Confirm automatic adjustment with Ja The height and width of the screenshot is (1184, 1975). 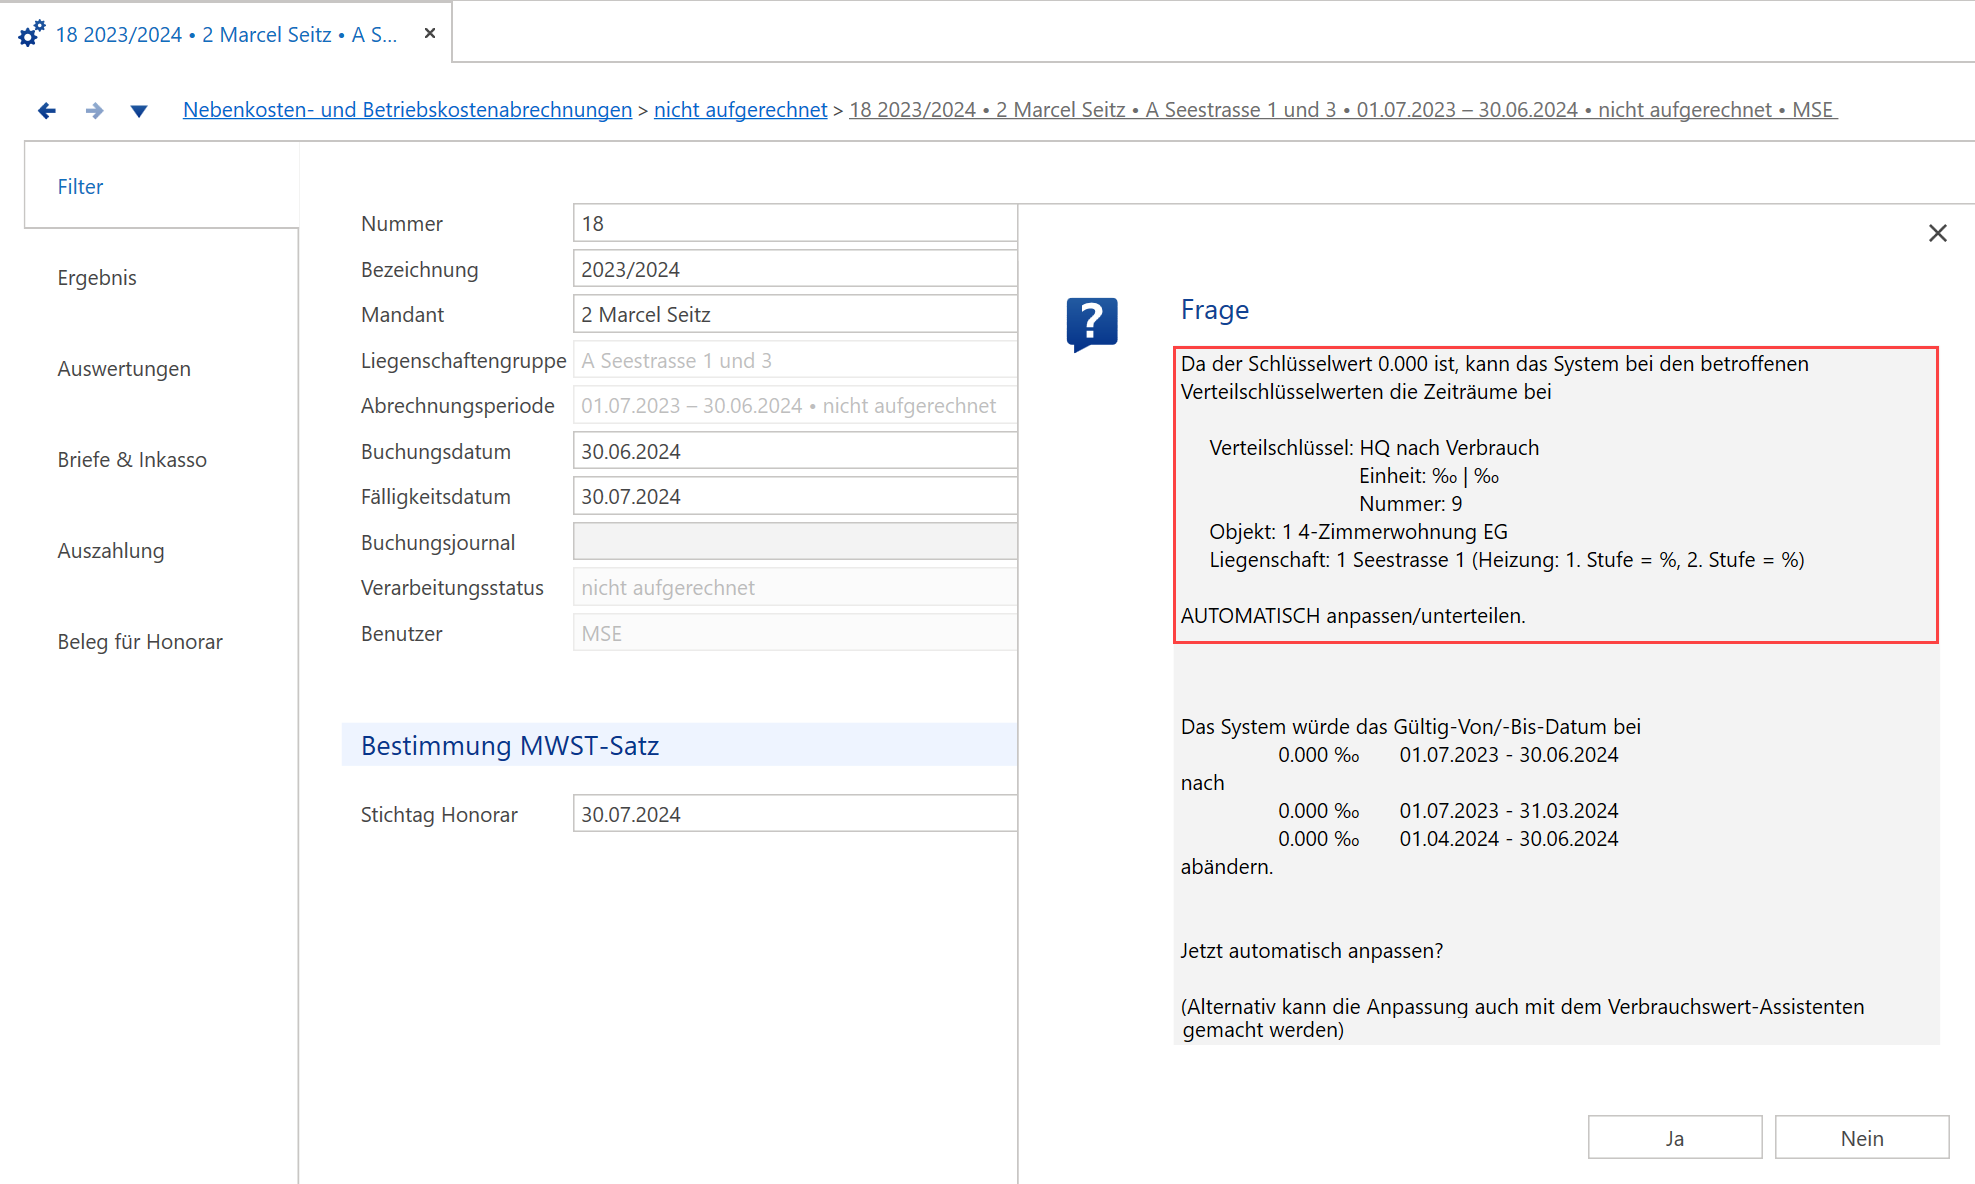pos(1675,1138)
